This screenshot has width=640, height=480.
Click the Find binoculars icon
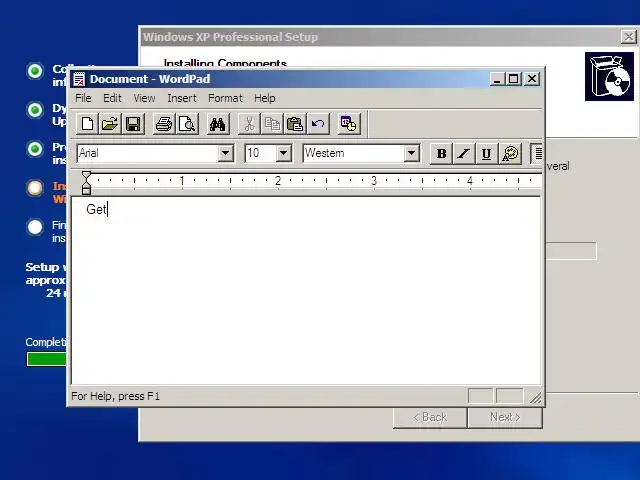[218, 124]
